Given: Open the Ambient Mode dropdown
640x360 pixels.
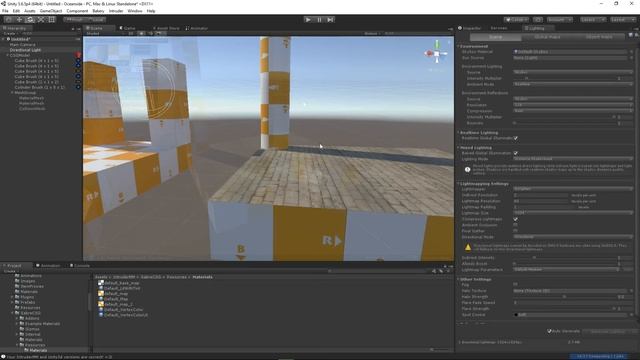Looking at the screenshot, I should [x=573, y=84].
